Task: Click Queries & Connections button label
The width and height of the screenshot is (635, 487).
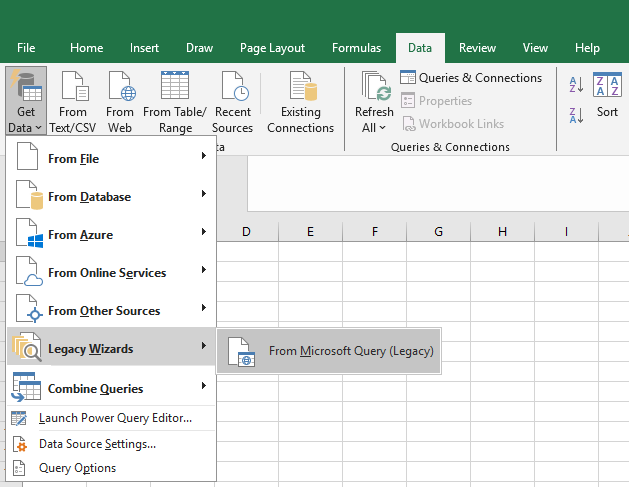Action: click(480, 78)
